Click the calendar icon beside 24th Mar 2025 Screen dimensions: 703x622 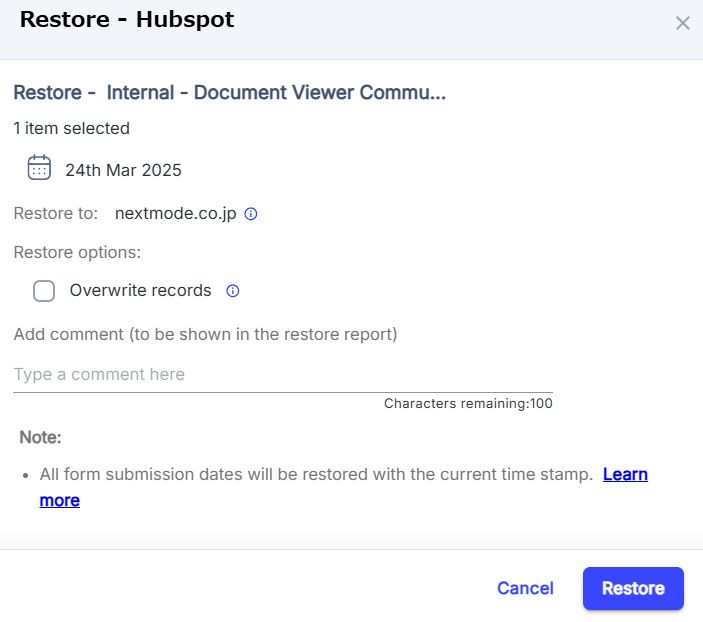[x=39, y=168]
